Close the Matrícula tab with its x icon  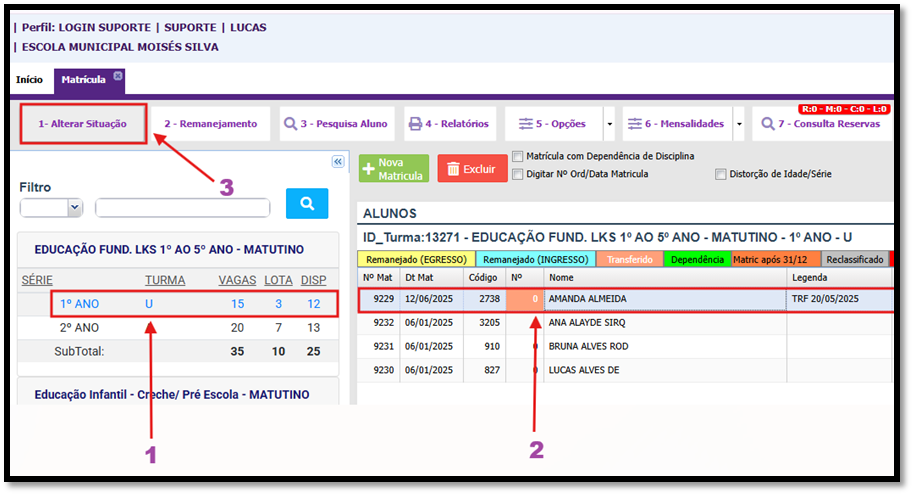pyautogui.click(x=117, y=76)
